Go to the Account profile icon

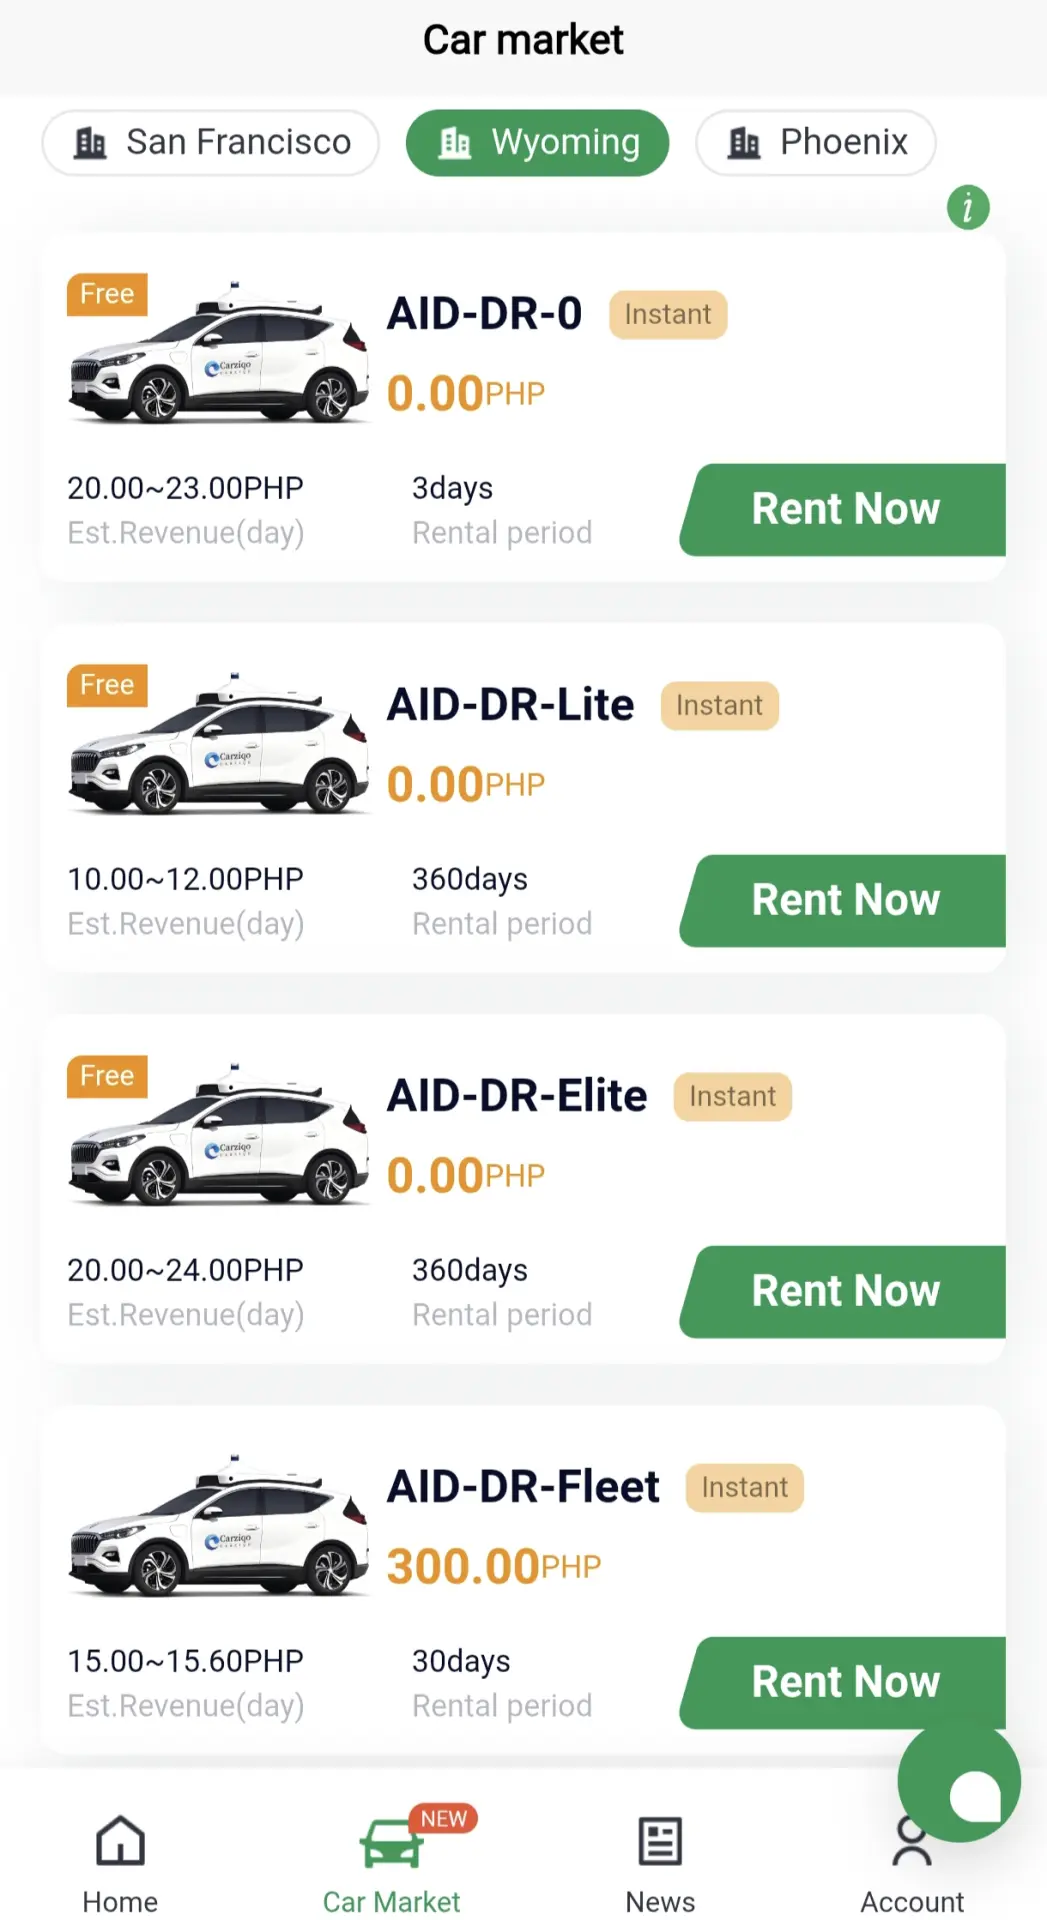pos(912,1841)
